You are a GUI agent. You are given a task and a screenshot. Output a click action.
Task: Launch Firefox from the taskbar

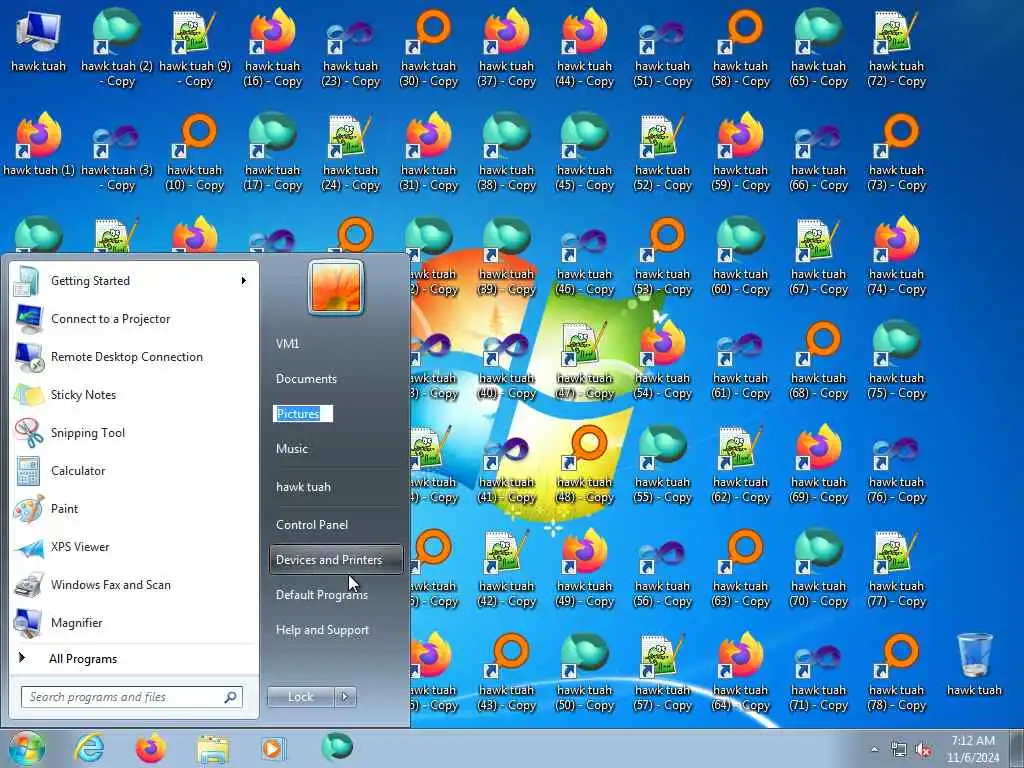[151, 748]
